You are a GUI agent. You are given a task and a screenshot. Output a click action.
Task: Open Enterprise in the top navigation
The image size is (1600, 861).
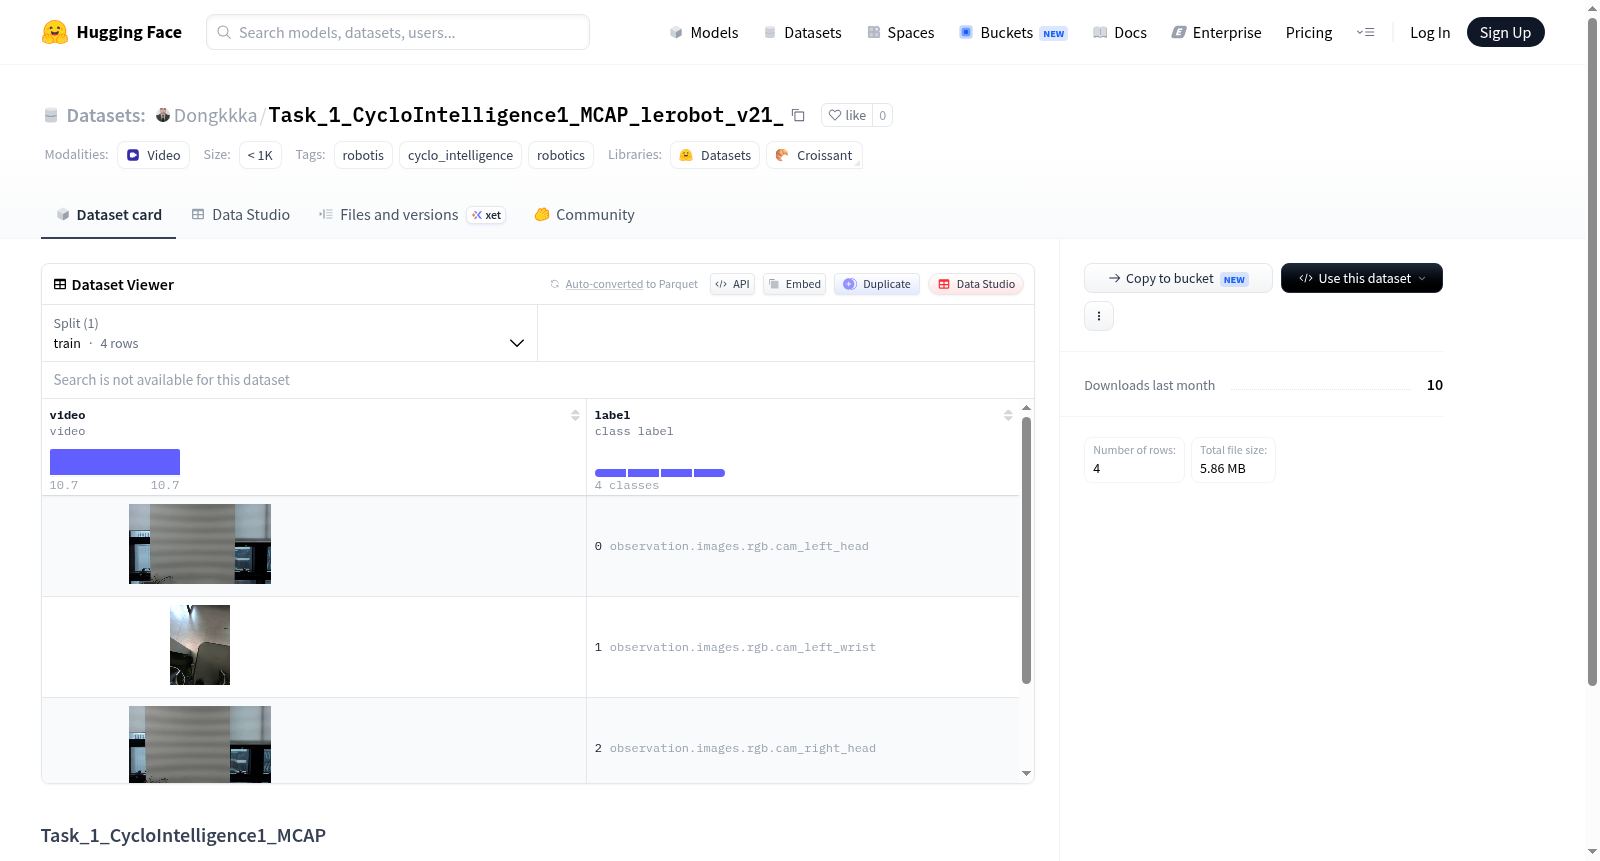(1216, 33)
